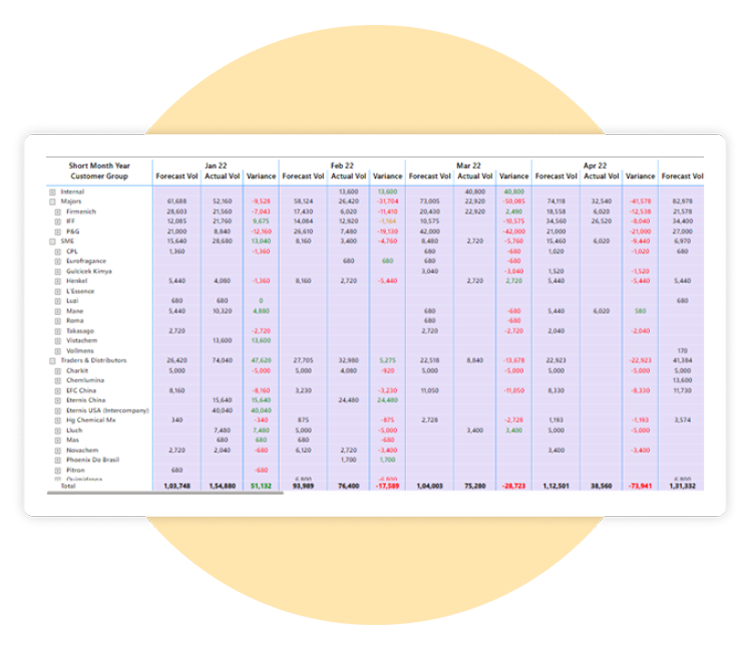The width and height of the screenshot is (750, 650).
Task: Expand the Takasago row icon
Action: point(58,330)
